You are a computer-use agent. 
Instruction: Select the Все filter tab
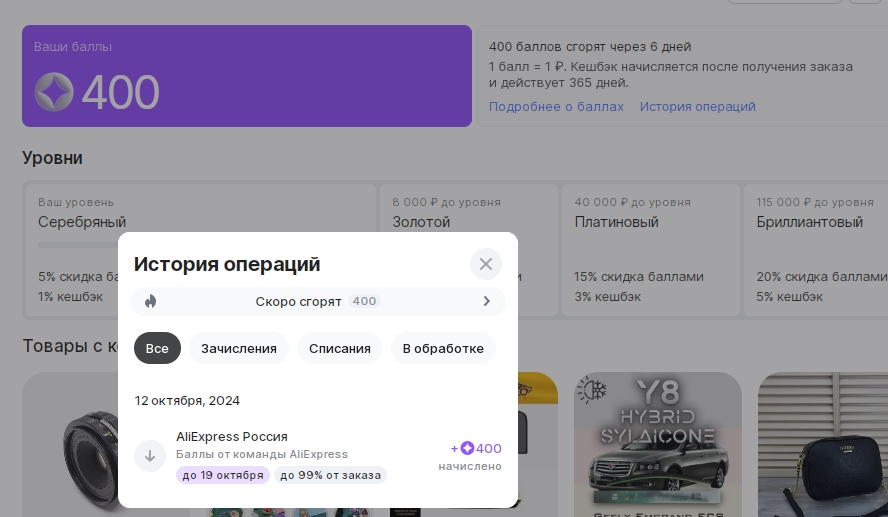click(157, 348)
